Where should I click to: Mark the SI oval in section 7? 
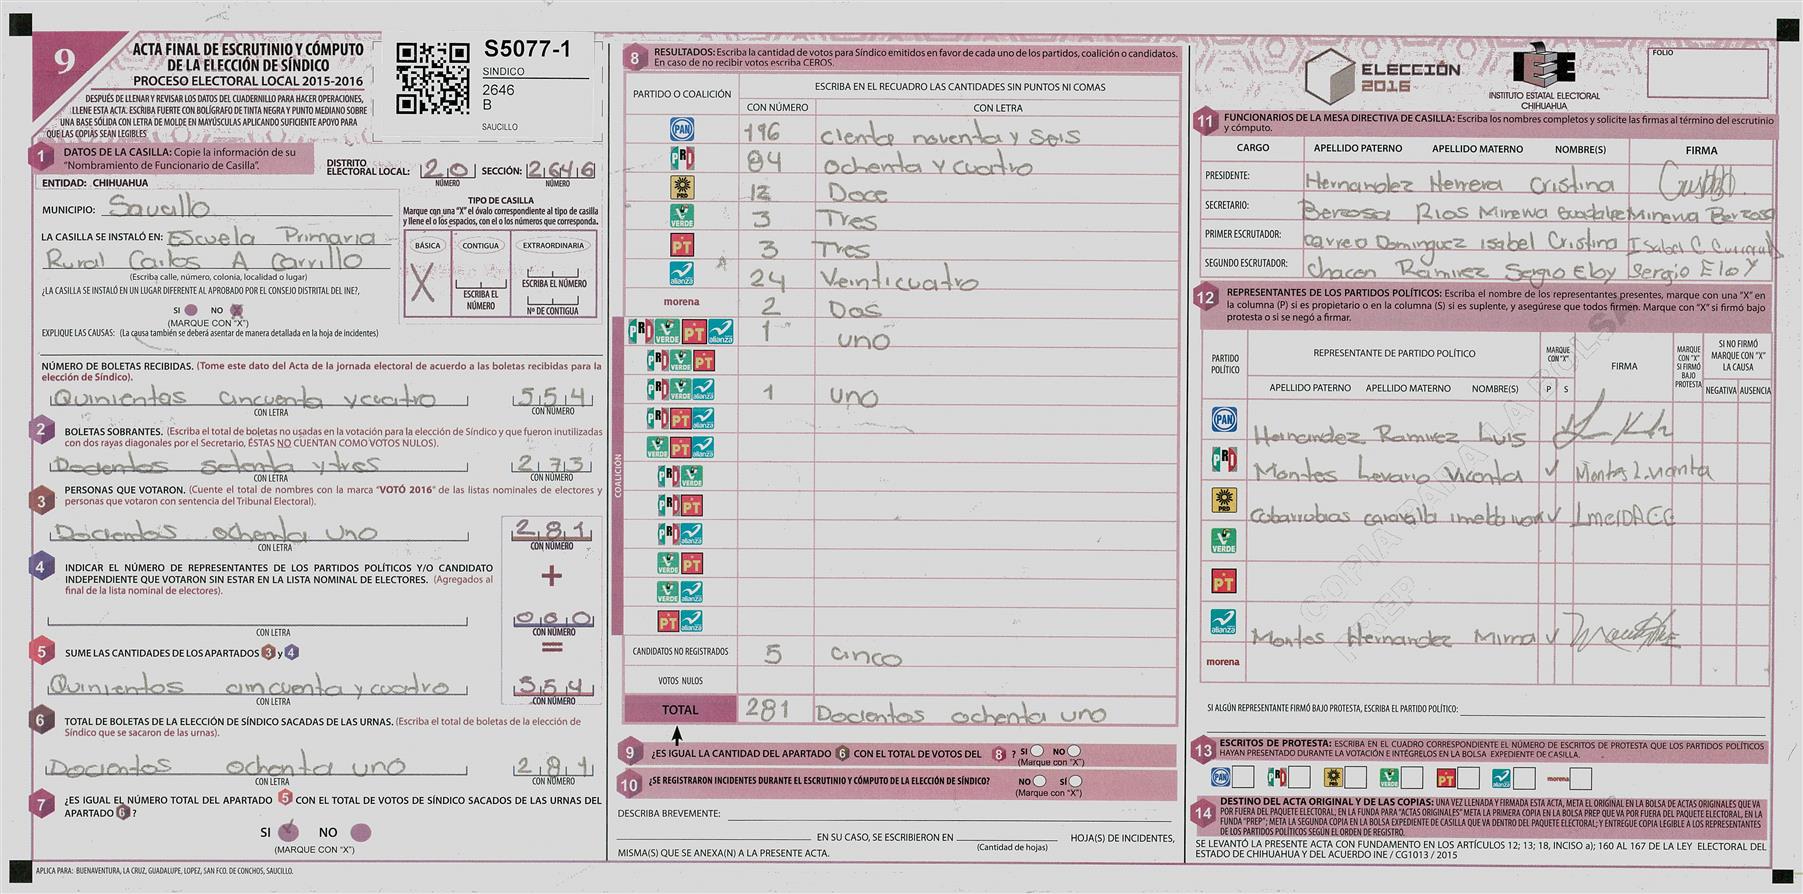(x=289, y=831)
